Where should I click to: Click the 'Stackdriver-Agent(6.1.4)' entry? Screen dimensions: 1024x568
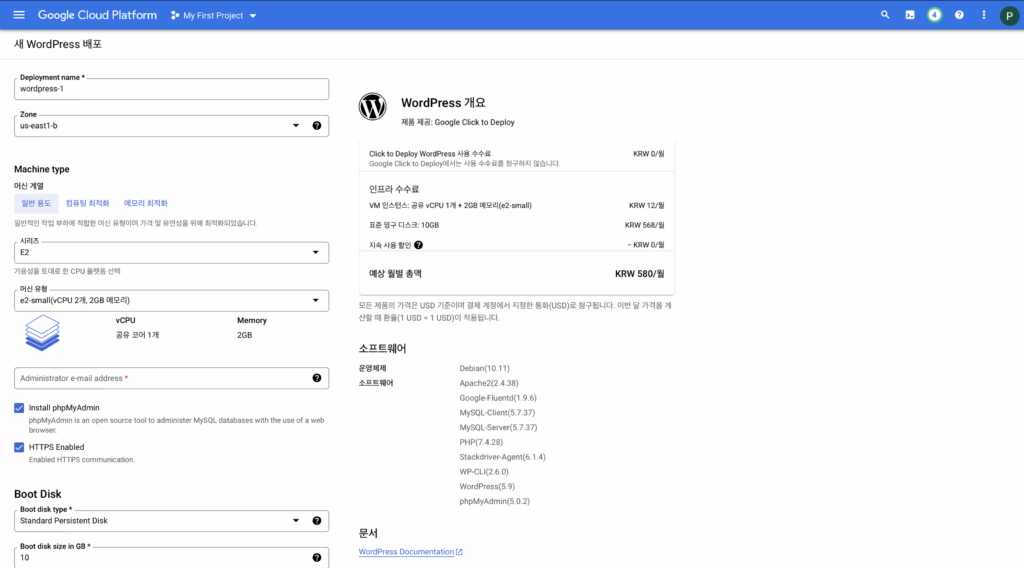[x=502, y=458]
